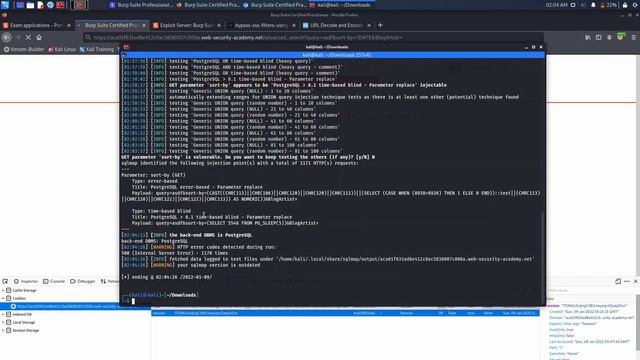Open the file manager panel launcher
Viewport: 640px width, 360px height.
pos(30,5)
